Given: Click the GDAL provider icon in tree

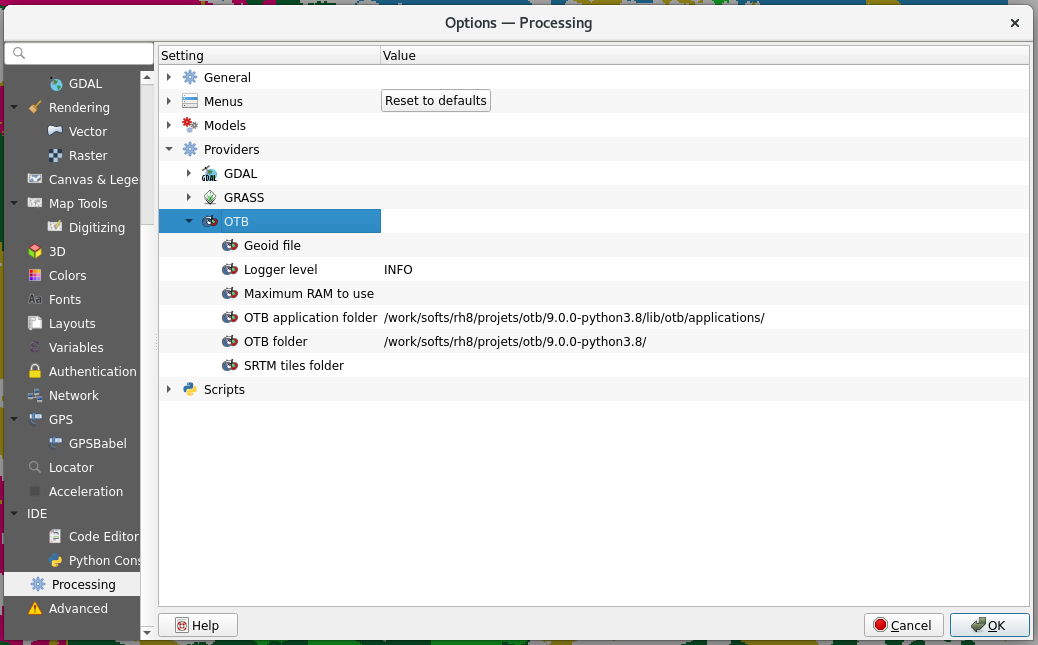Looking at the screenshot, I should (x=209, y=173).
